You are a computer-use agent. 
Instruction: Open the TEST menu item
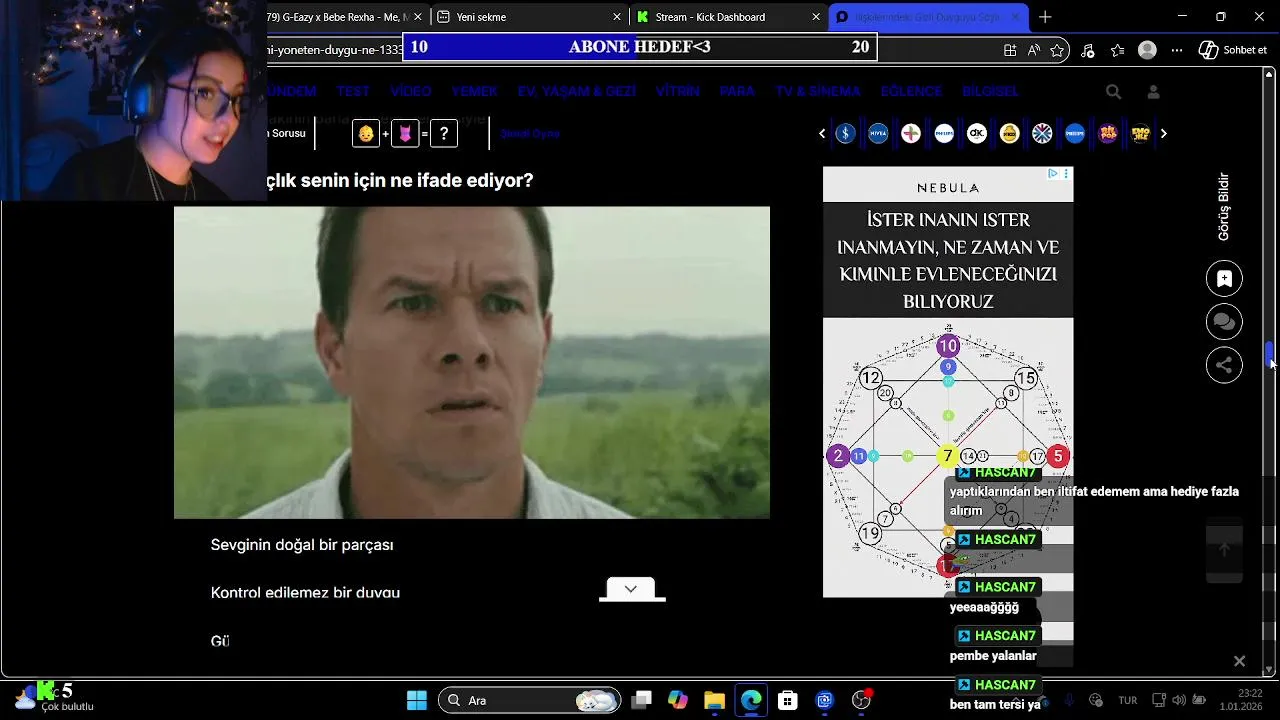pos(353,91)
